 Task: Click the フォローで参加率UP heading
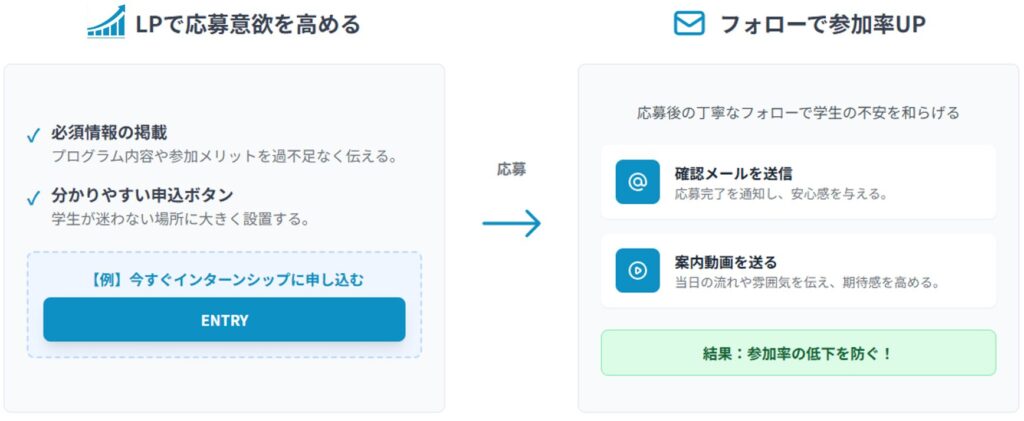(822, 24)
